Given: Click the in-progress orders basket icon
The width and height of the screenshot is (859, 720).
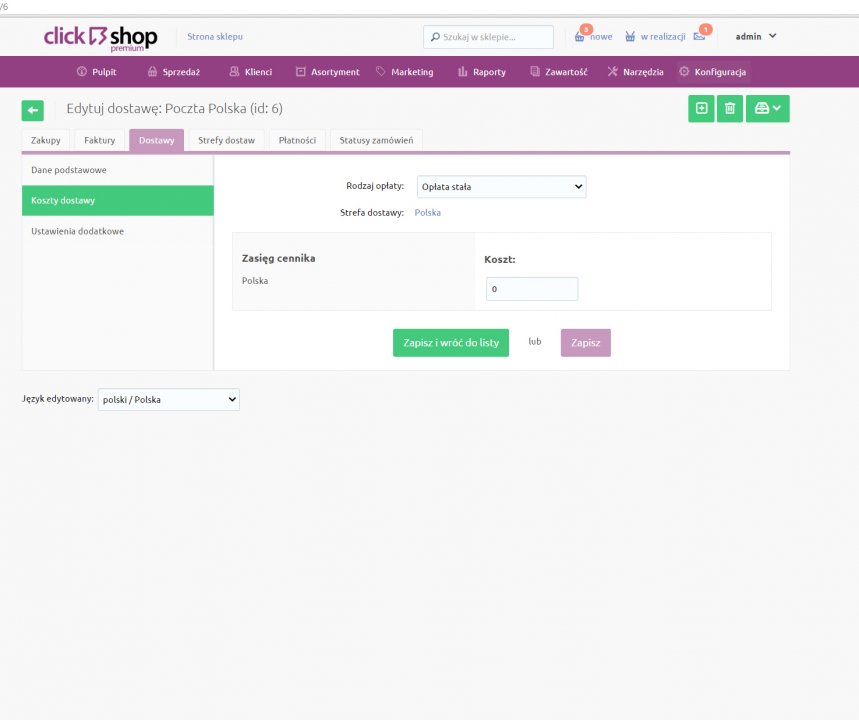Looking at the screenshot, I should [x=630, y=37].
